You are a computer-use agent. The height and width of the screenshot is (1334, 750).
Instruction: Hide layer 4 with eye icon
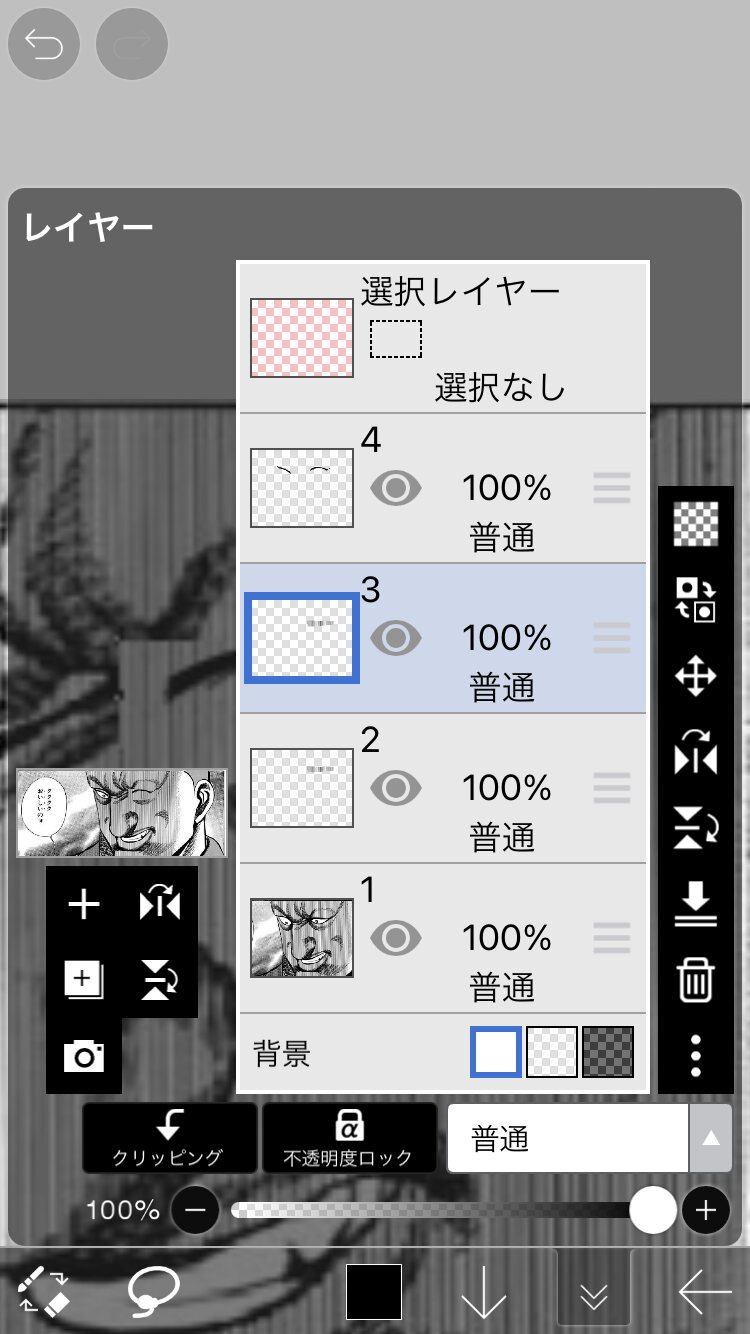click(396, 488)
